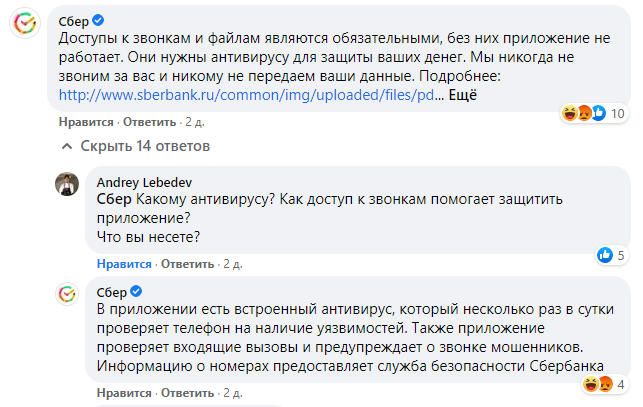Image resolution: width=643 pixels, height=407 pixels.
Task: Click the verified badge beside top Сбер name
Action: [x=98, y=20]
